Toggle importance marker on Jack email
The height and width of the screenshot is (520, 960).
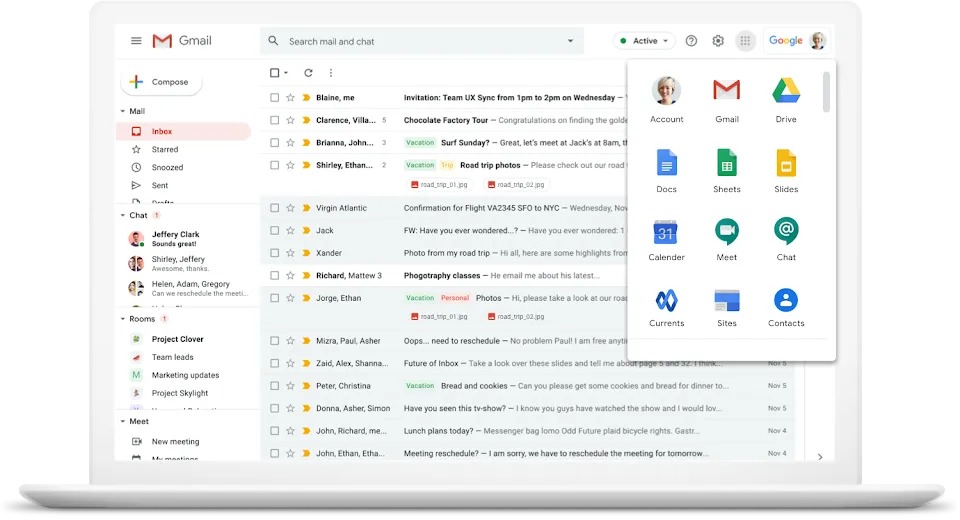point(306,230)
